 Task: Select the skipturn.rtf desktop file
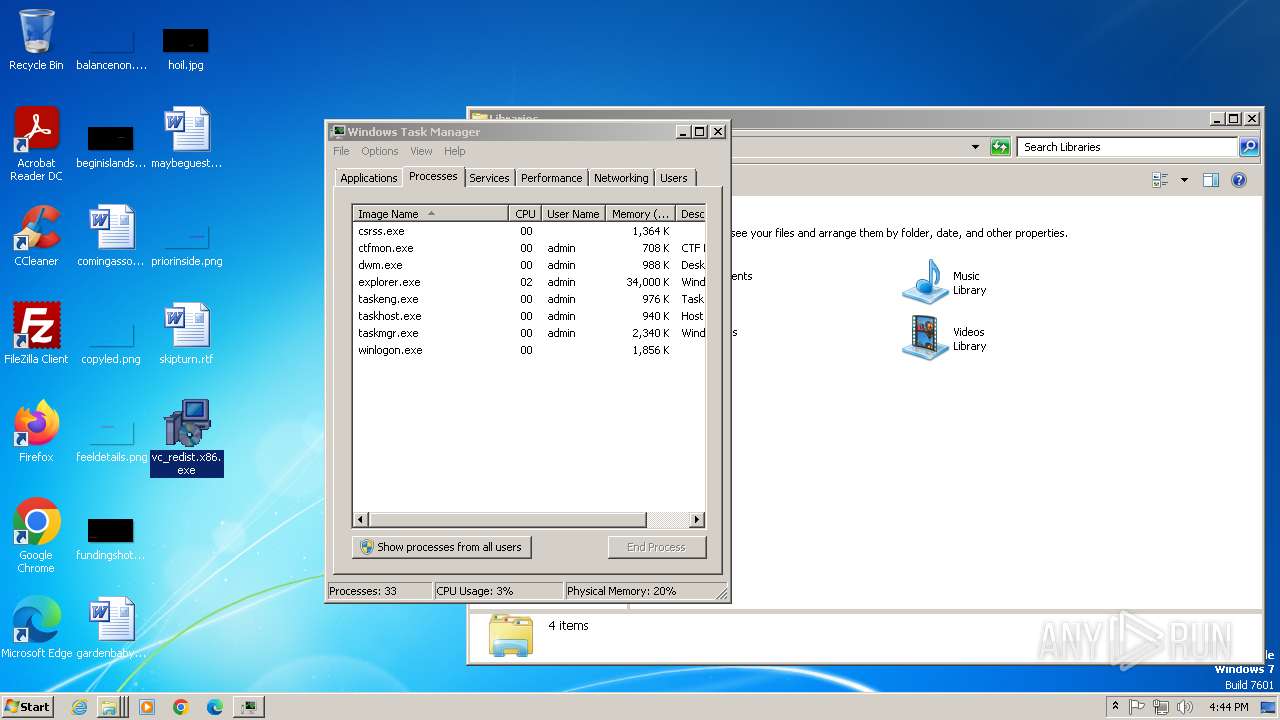click(186, 334)
